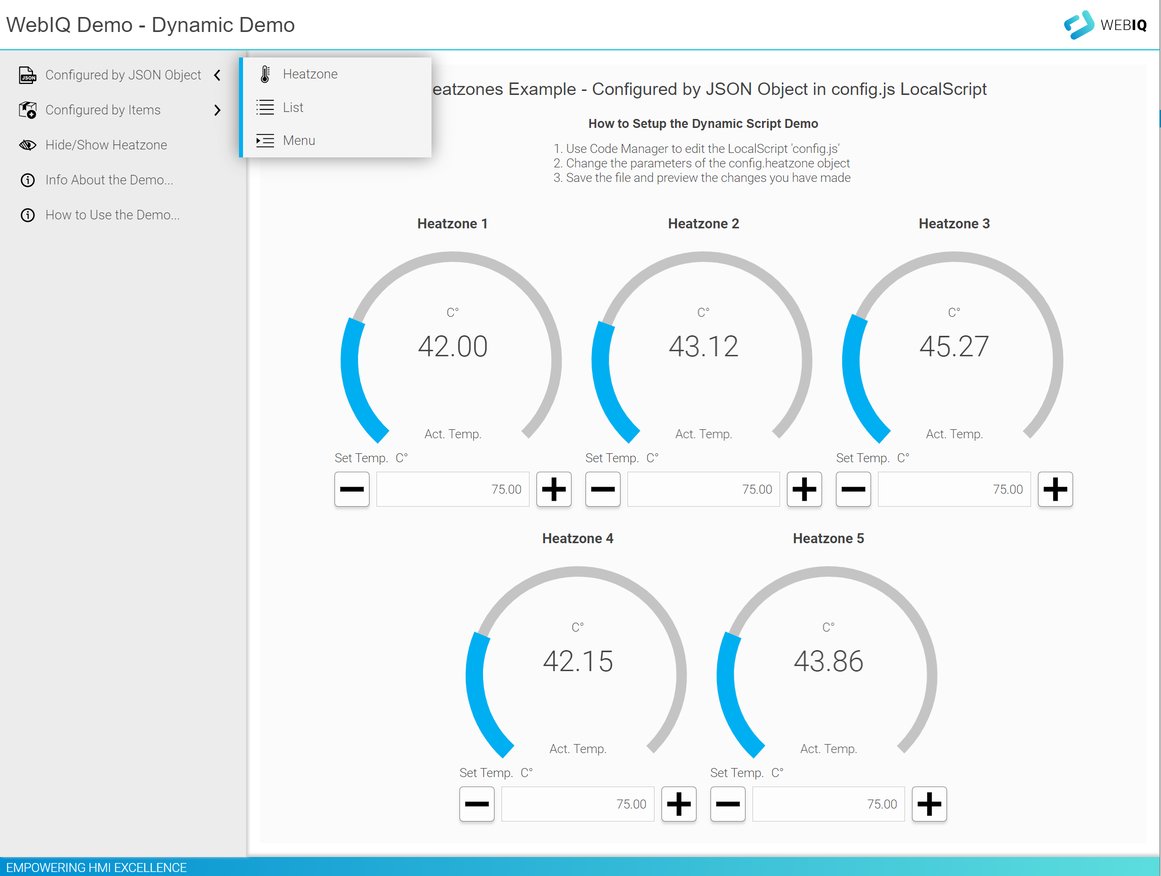Increase Heatzone 1 set temperature with plus button
Viewport: 1161px width, 876px height.
(x=553, y=489)
